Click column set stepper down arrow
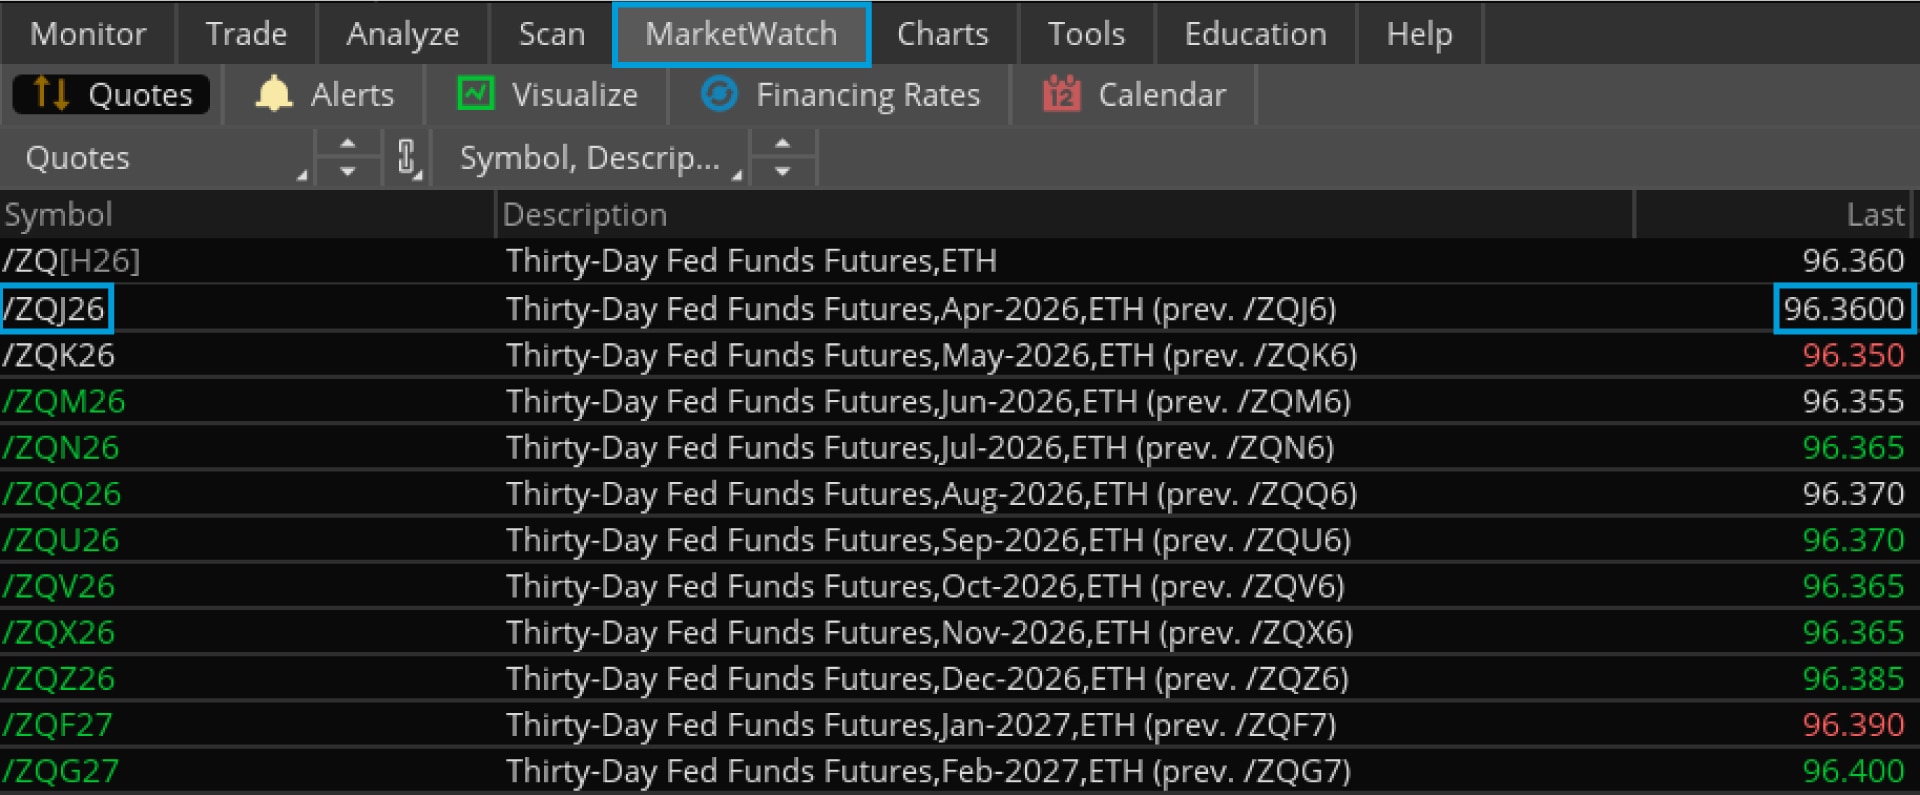 tap(783, 172)
